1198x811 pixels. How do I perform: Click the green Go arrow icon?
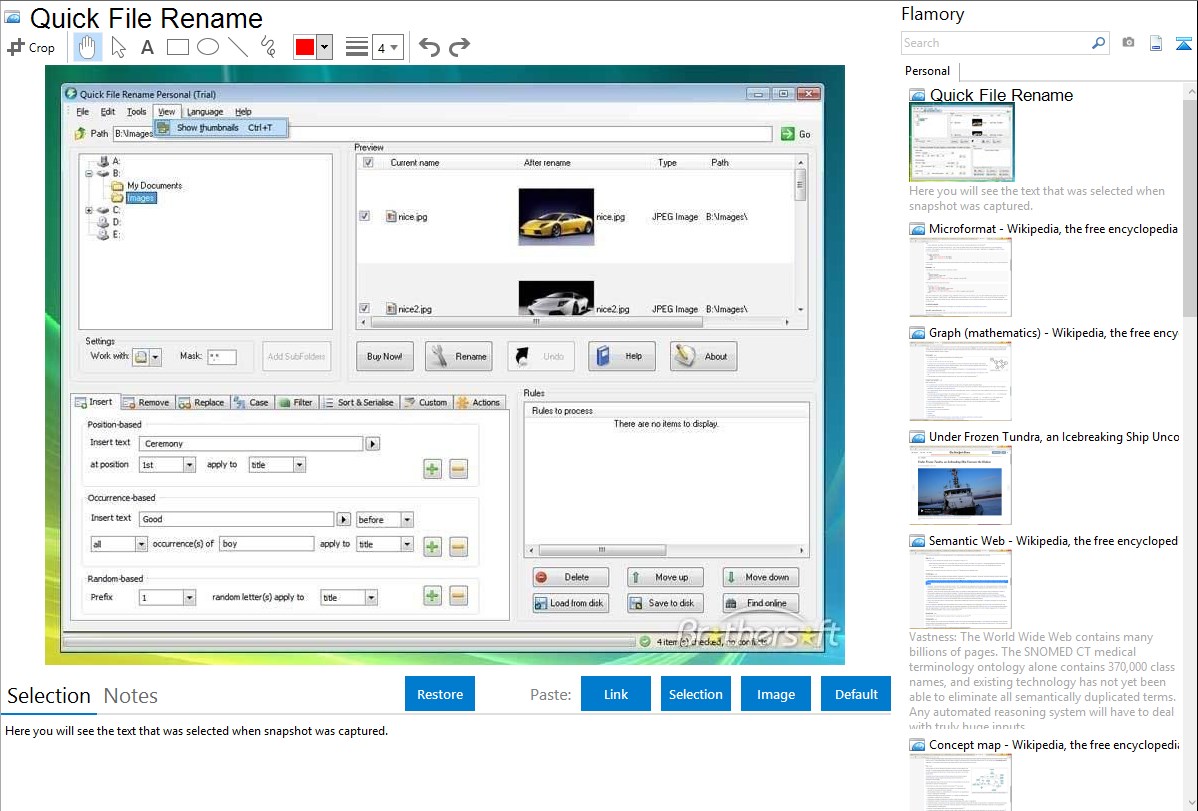(x=788, y=134)
